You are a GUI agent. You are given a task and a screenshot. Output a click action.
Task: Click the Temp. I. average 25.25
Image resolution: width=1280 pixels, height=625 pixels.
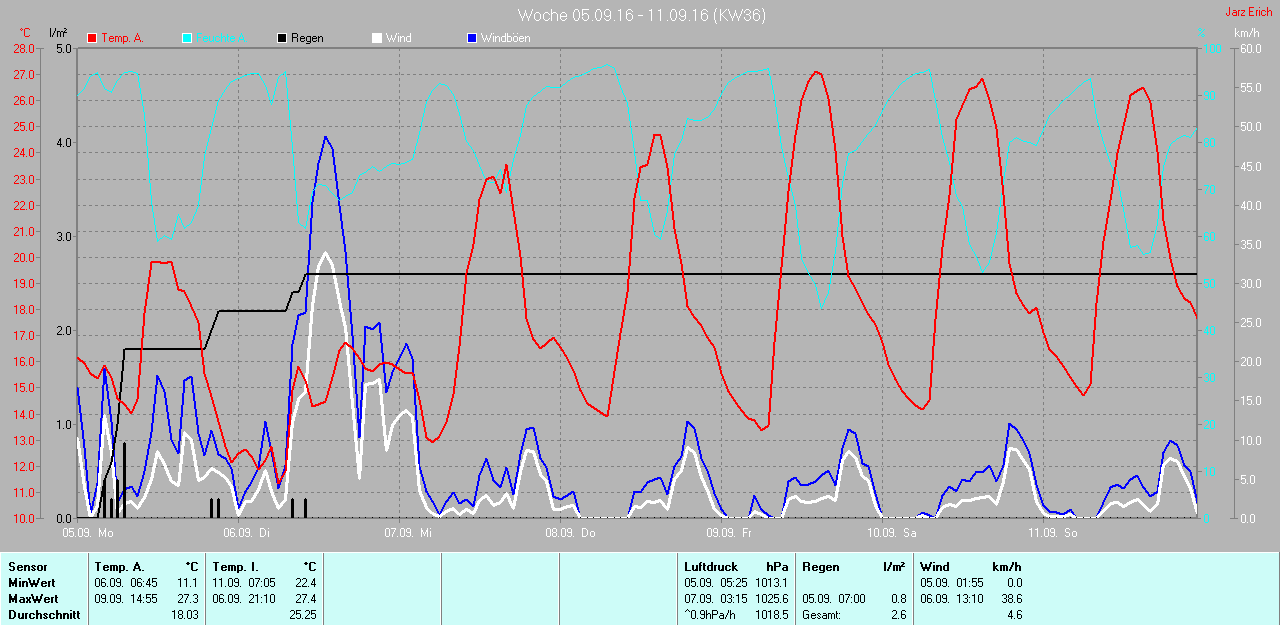click(x=303, y=615)
